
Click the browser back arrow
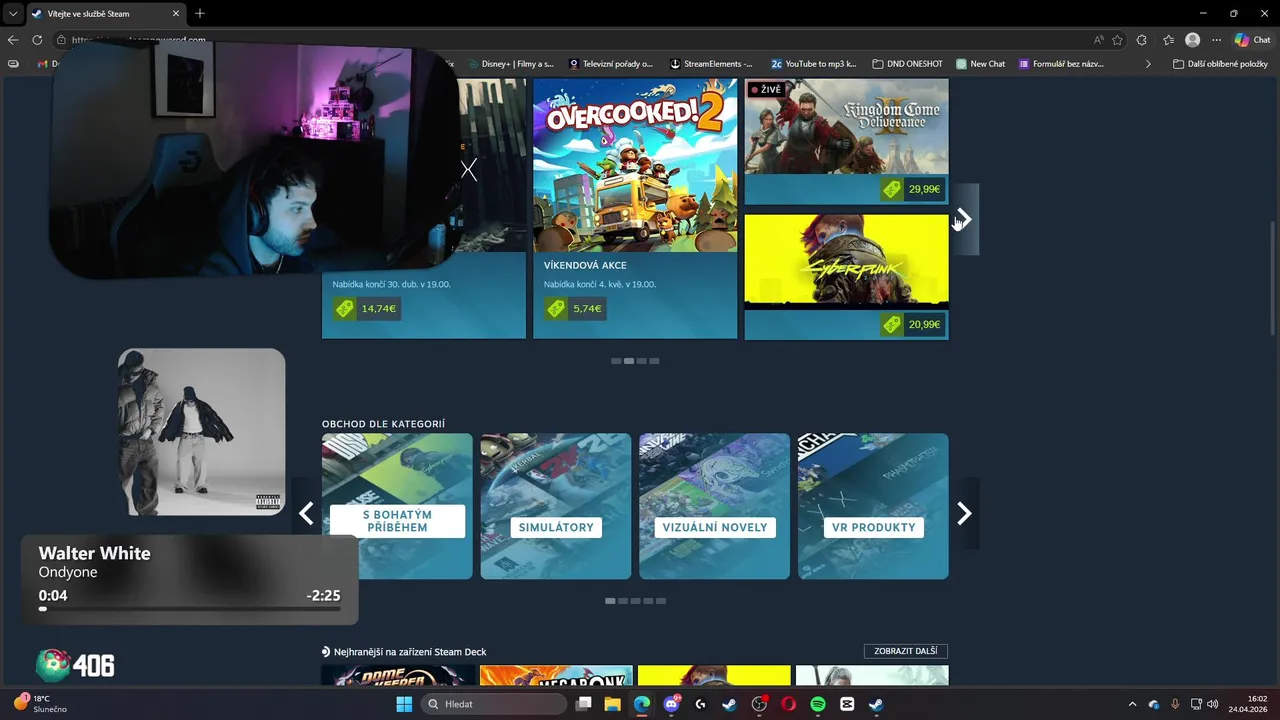[13, 40]
